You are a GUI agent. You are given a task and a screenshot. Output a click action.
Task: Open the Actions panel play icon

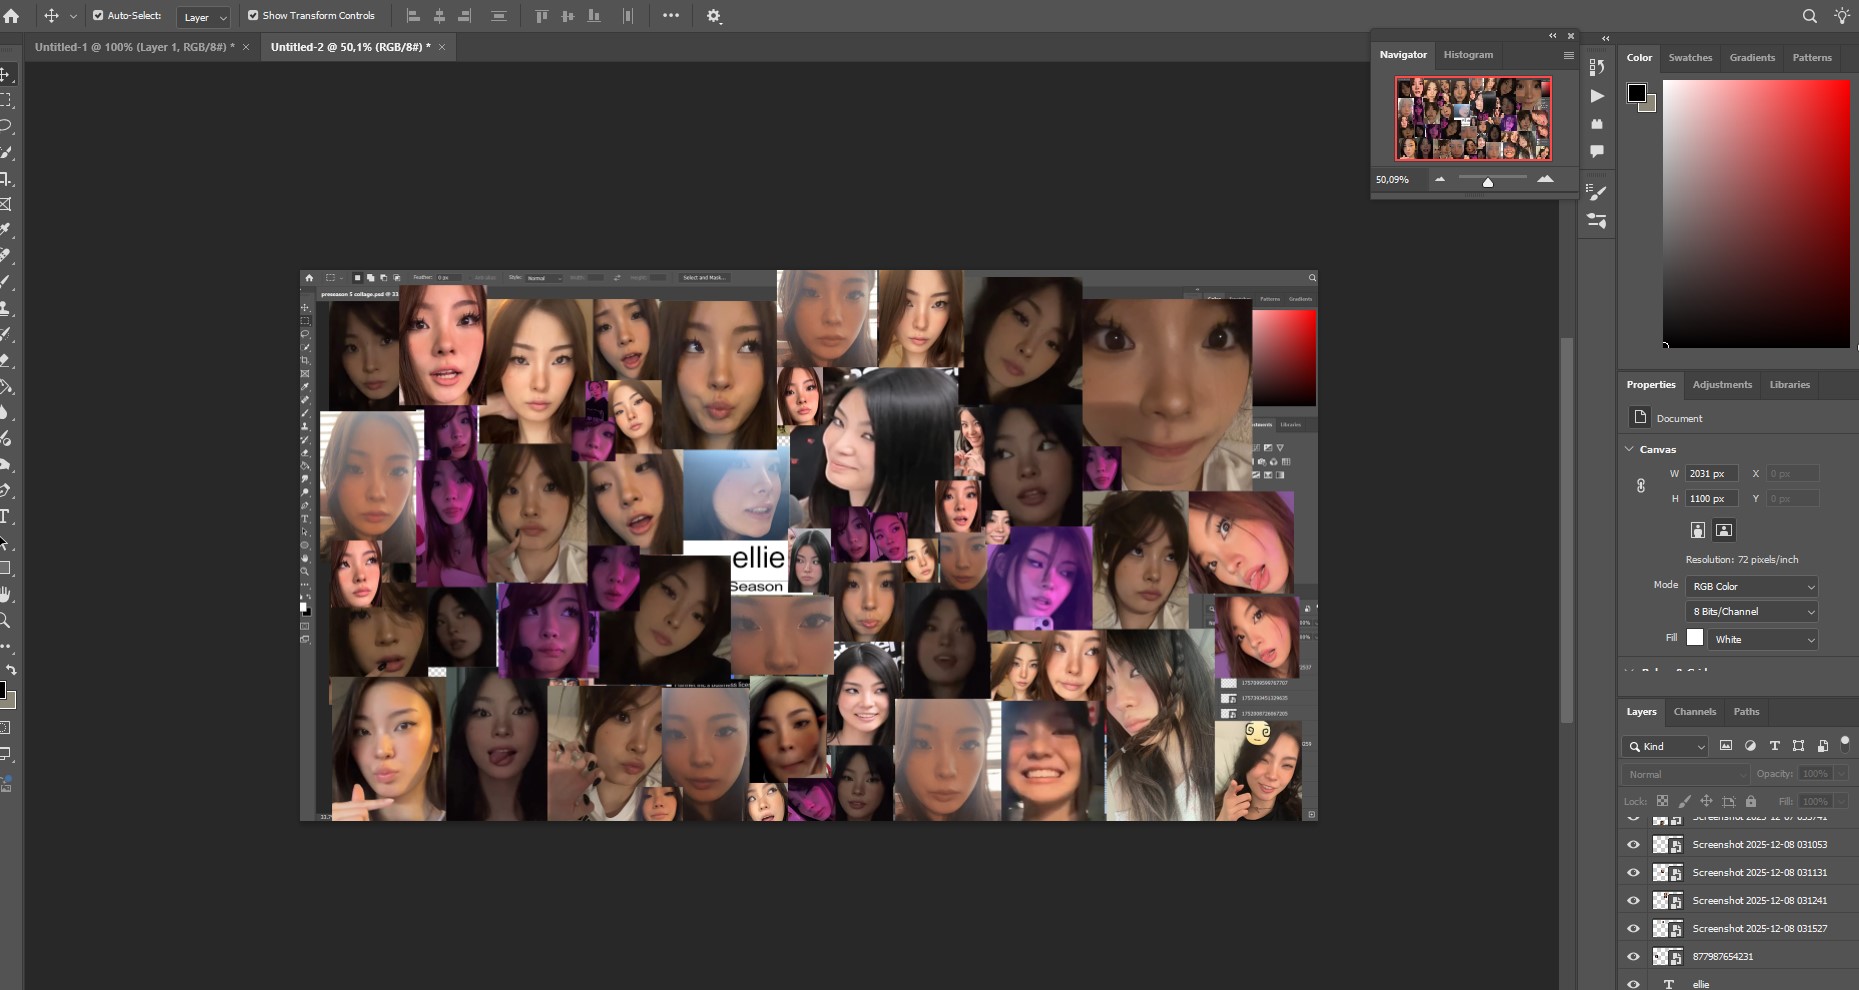coord(1597,96)
